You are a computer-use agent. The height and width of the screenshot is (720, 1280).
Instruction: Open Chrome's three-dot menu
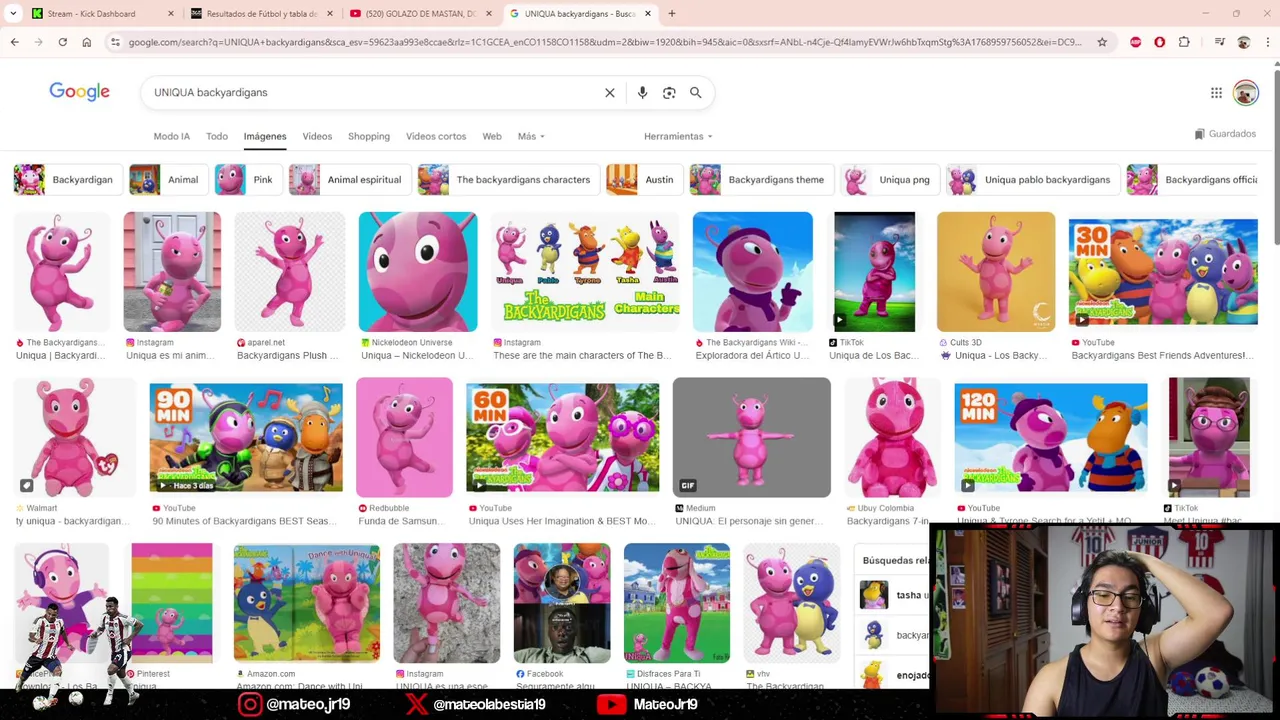pos(1267,42)
